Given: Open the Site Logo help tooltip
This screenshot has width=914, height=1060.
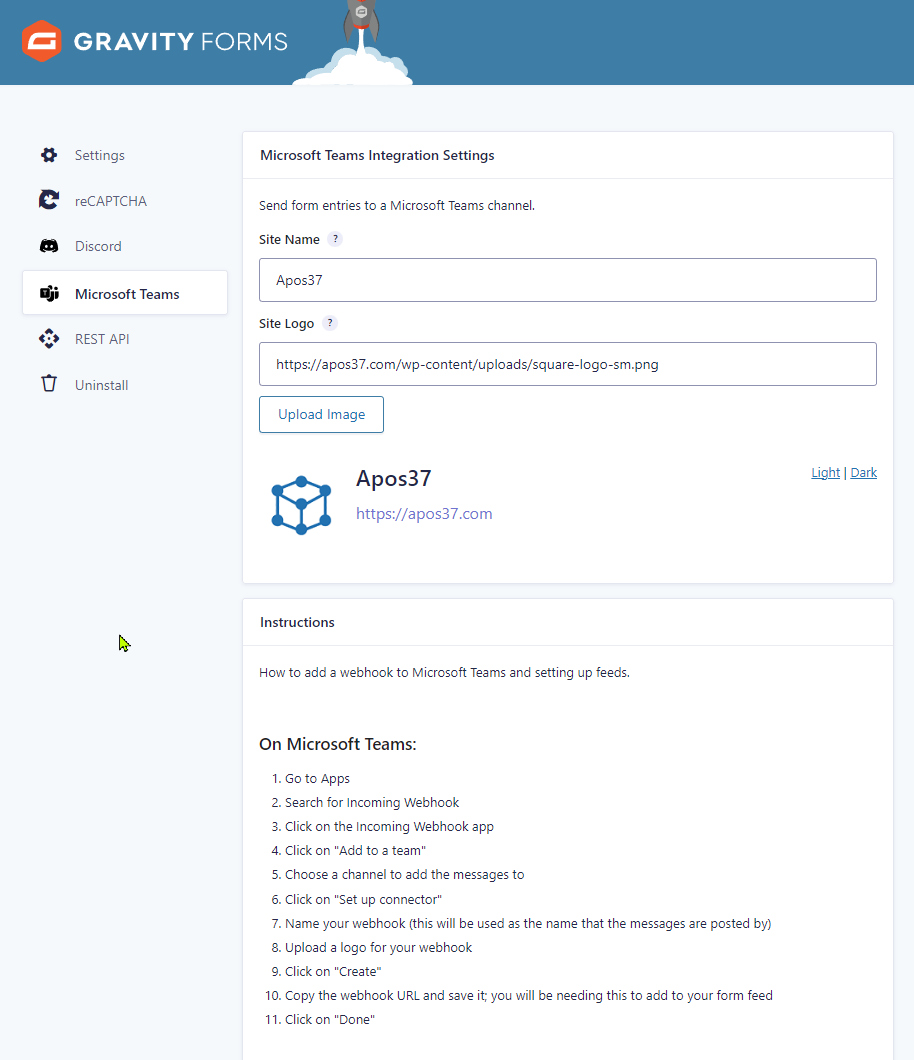Looking at the screenshot, I should [332, 323].
